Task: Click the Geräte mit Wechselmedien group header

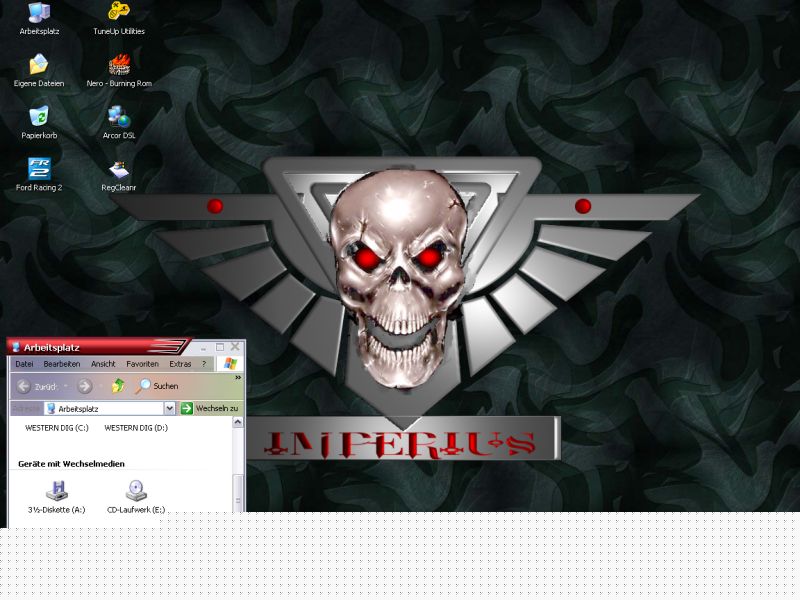Action: tap(71, 464)
